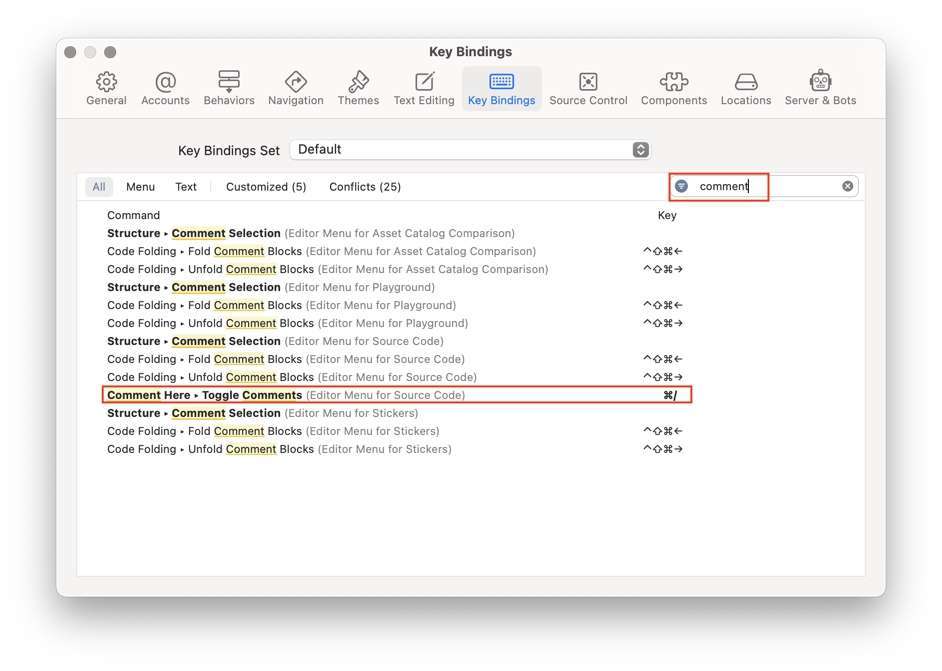The width and height of the screenshot is (942, 671).
Task: Open the Text Editing preferences
Action: [424, 88]
